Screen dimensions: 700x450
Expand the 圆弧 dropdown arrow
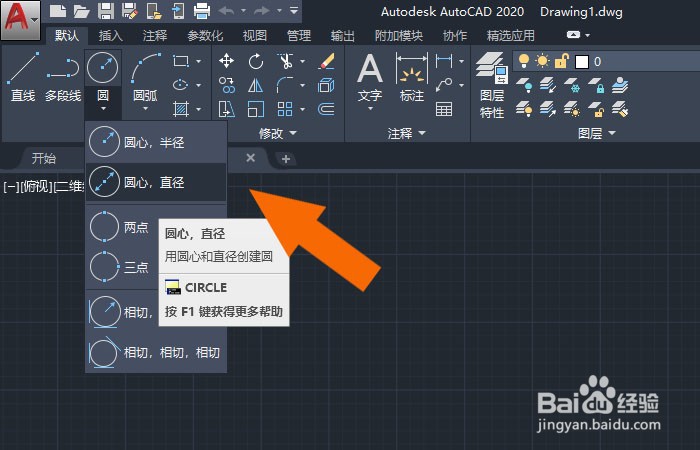[x=145, y=109]
